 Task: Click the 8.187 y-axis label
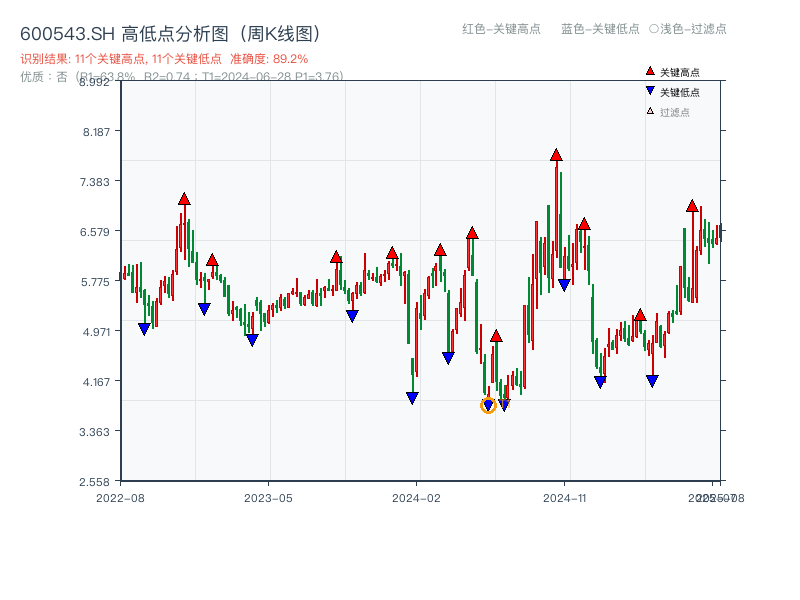96,132
